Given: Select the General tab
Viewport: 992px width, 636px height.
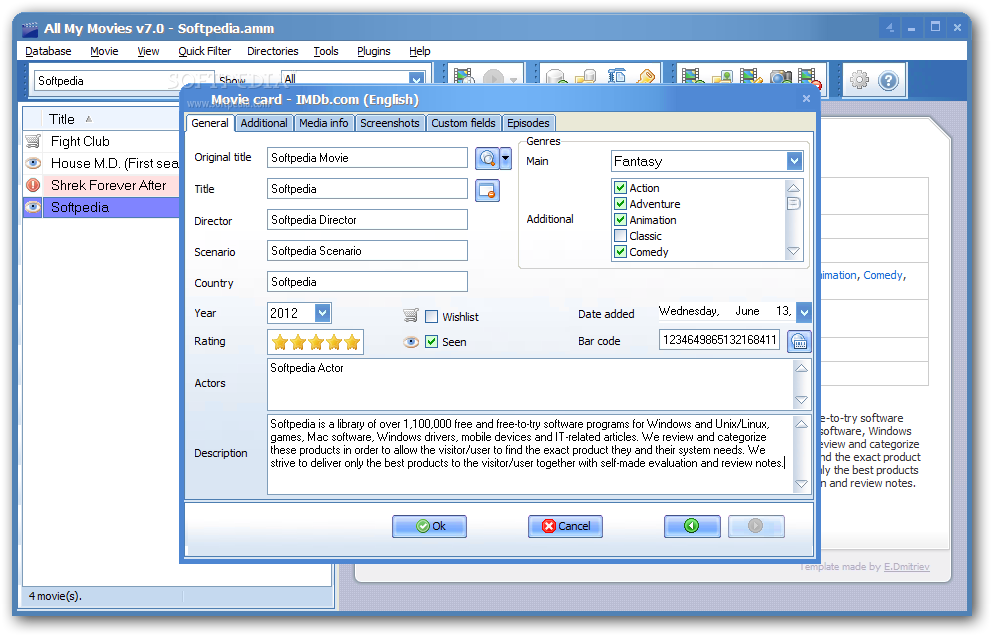Looking at the screenshot, I should pos(210,123).
